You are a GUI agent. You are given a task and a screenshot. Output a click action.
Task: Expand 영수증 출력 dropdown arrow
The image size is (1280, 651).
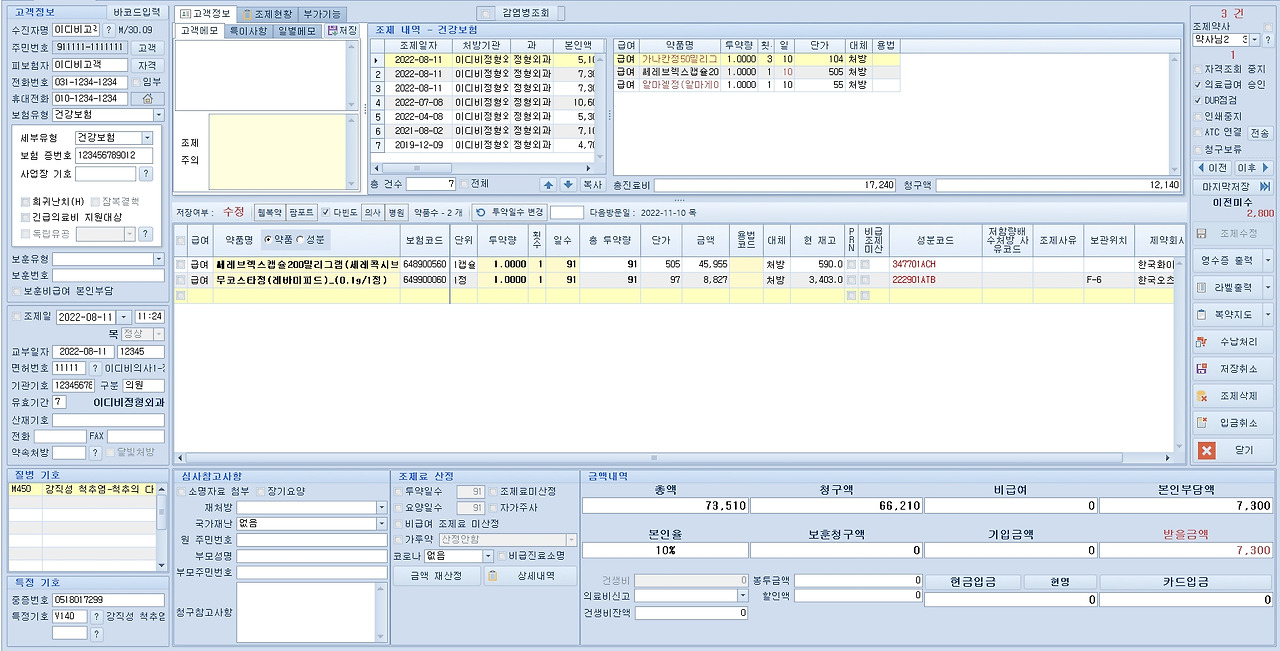pos(1268,260)
